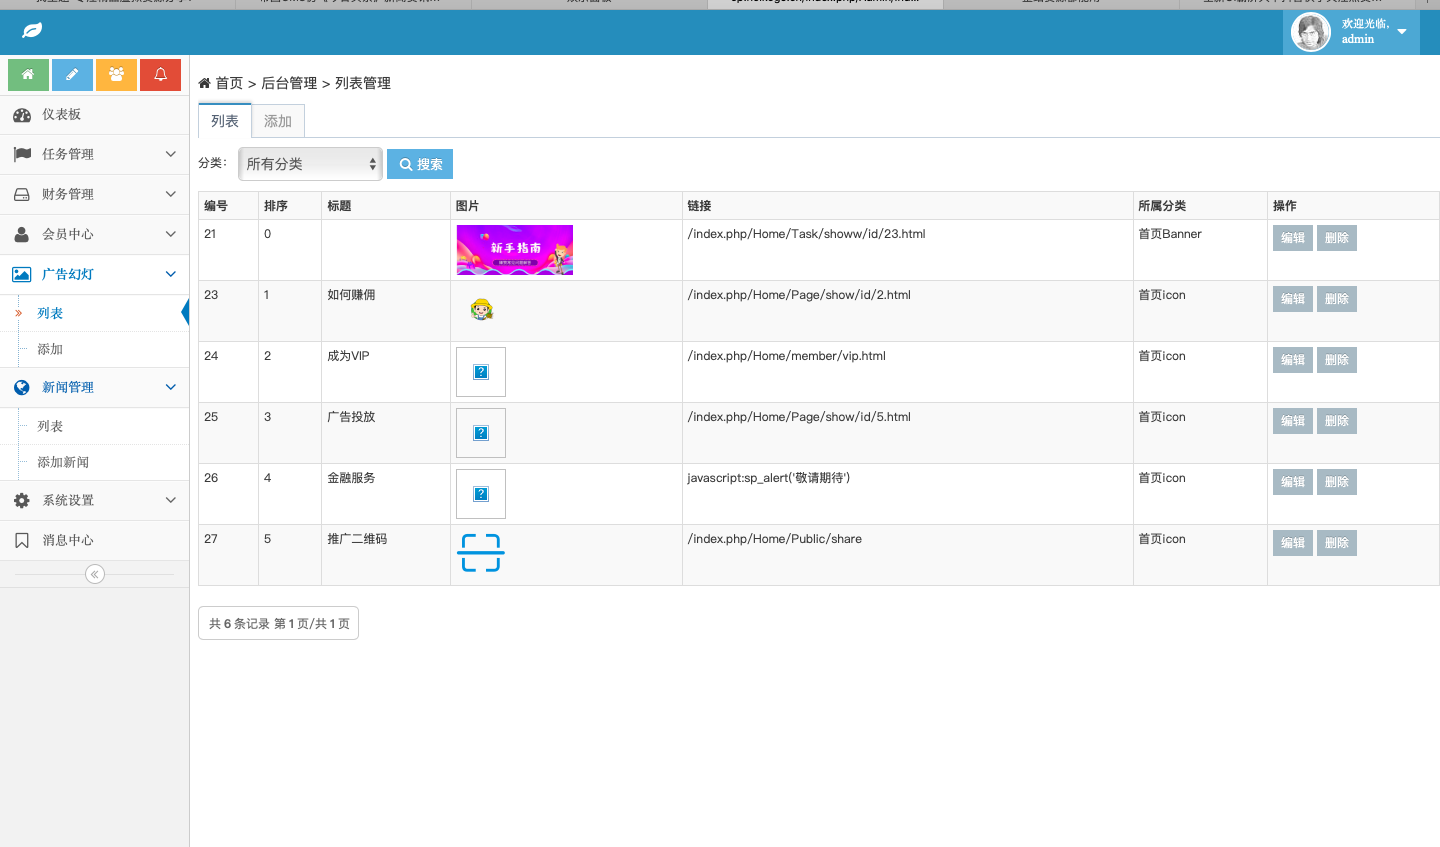Open 仪表板 dashboard in sidebar
The height and width of the screenshot is (847, 1440).
tap(62, 115)
